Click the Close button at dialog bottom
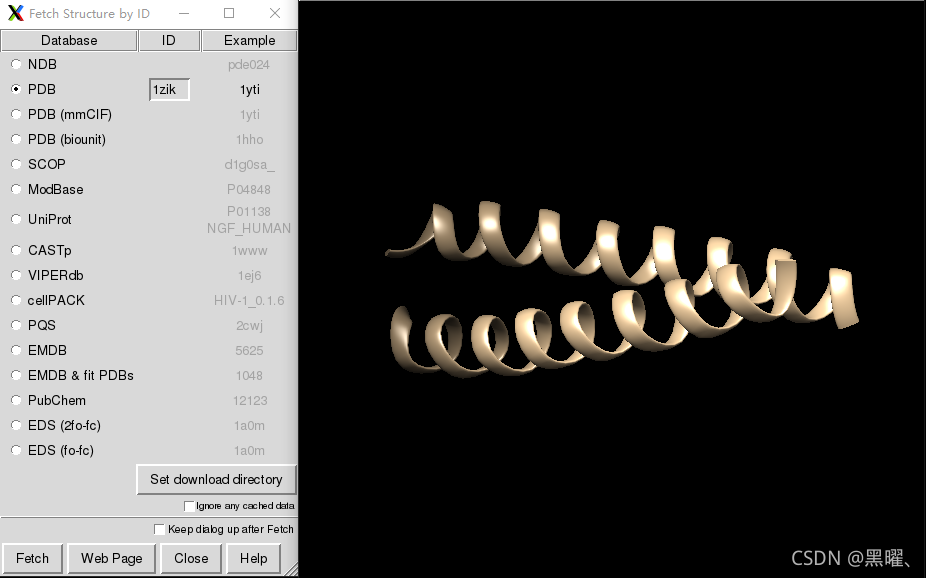926x578 pixels. tap(191, 558)
